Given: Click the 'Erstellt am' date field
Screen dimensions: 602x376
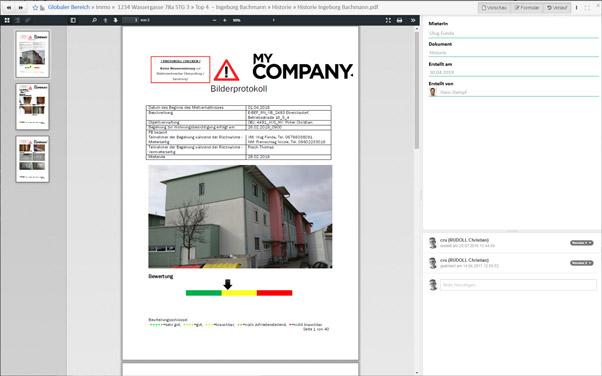Looking at the screenshot, I should click(x=513, y=72).
